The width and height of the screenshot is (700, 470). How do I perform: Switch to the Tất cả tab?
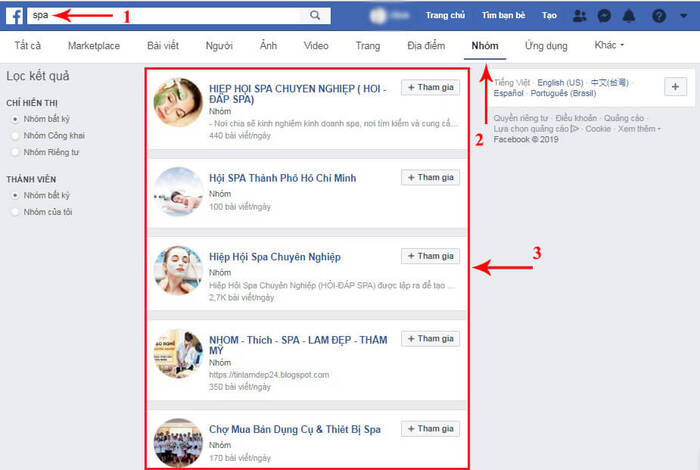point(28,46)
